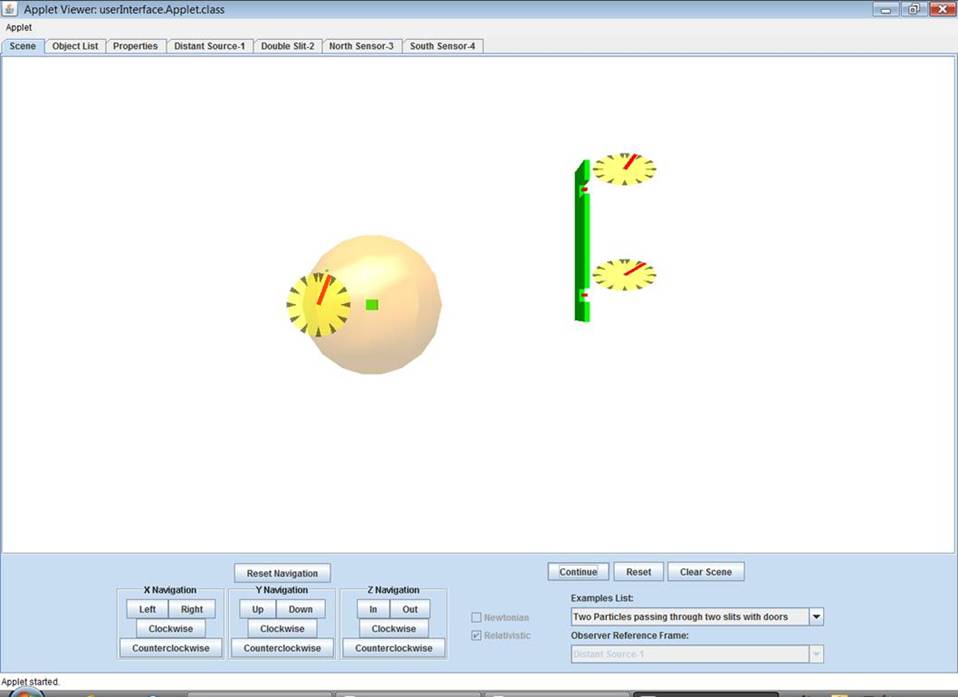Open the Double Slit-2 tab
958x697 pixels.
tap(287, 46)
